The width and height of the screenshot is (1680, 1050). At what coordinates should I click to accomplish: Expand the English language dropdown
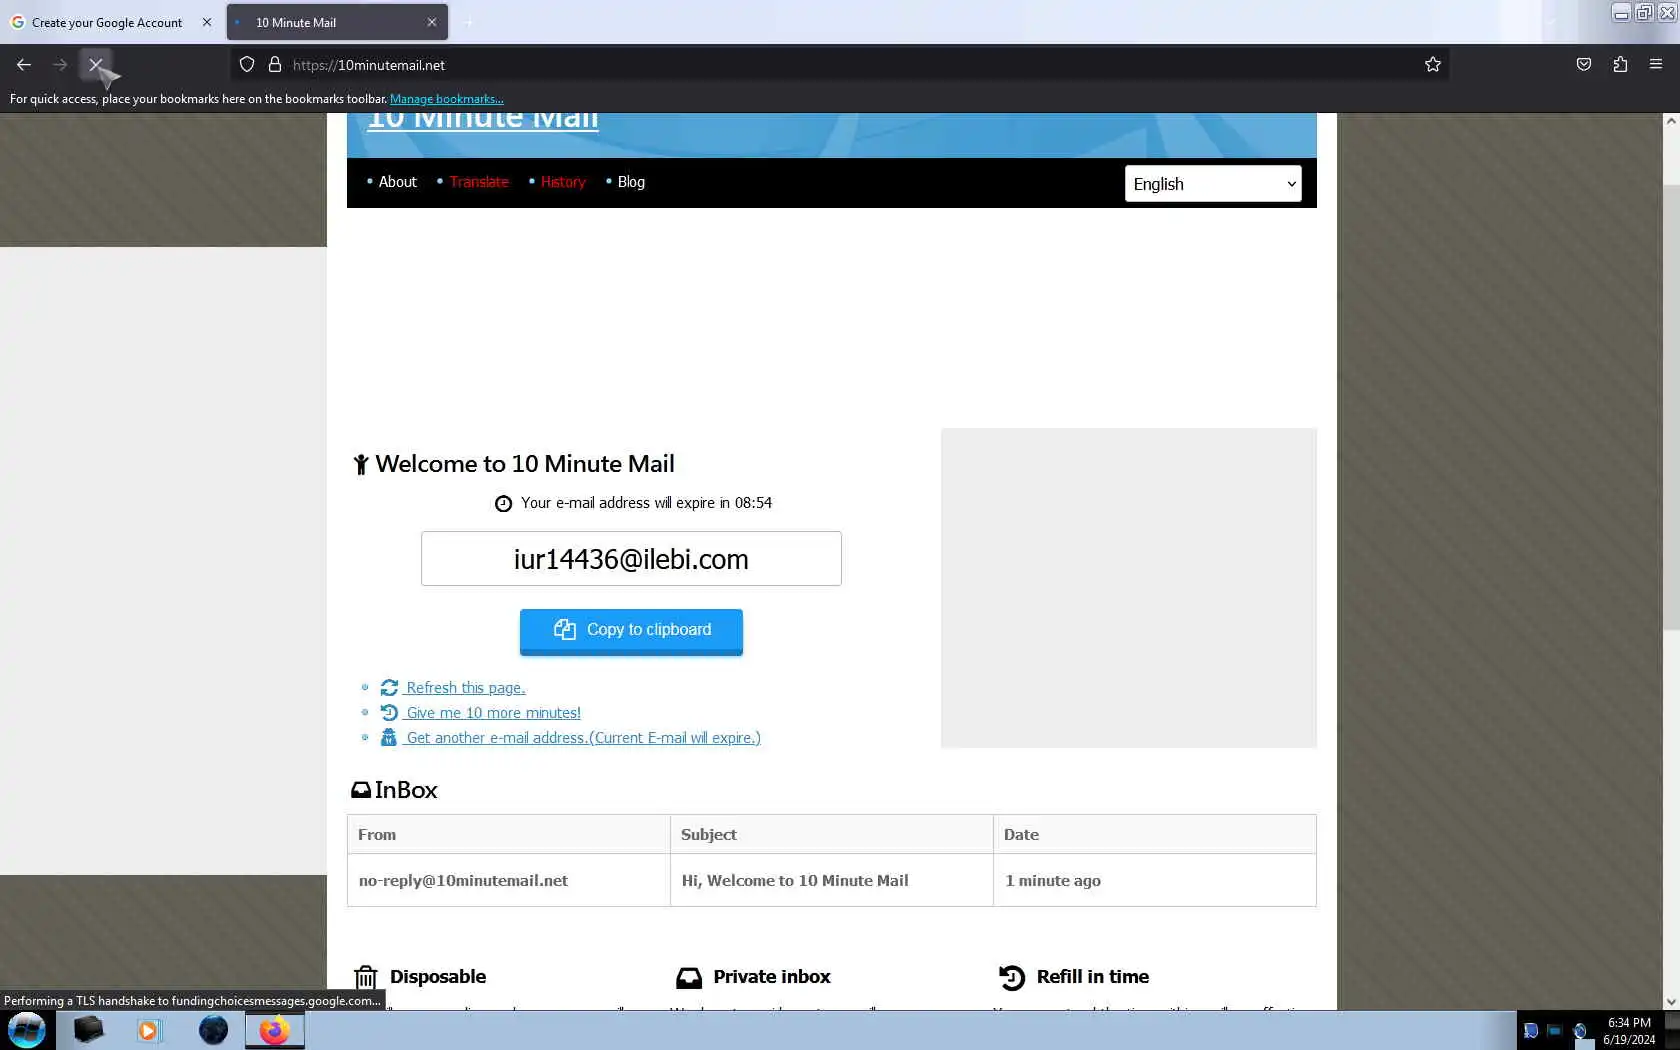(1213, 184)
